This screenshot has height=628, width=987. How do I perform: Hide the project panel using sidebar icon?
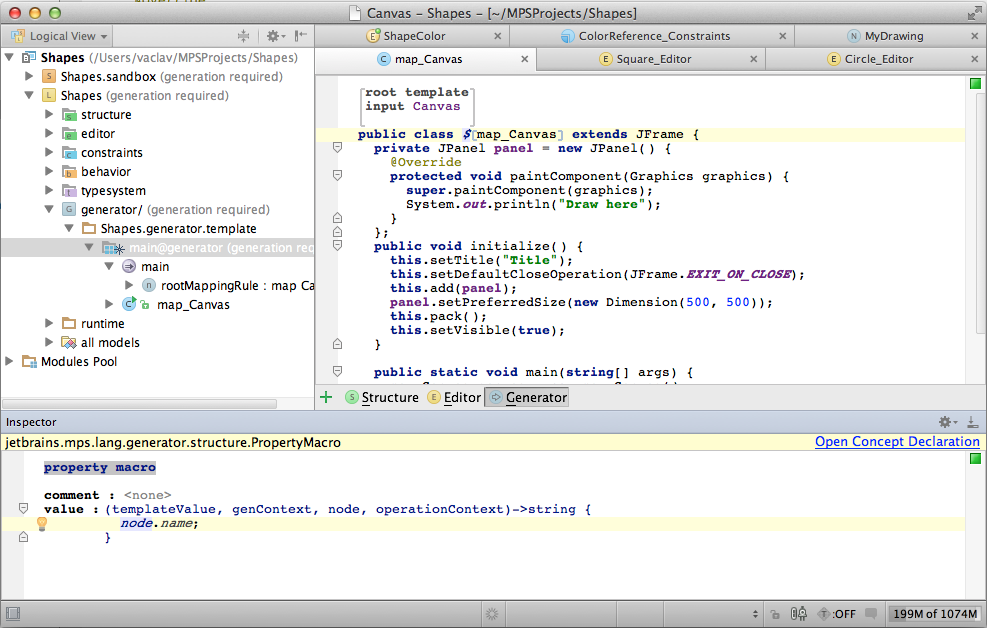pos(300,36)
